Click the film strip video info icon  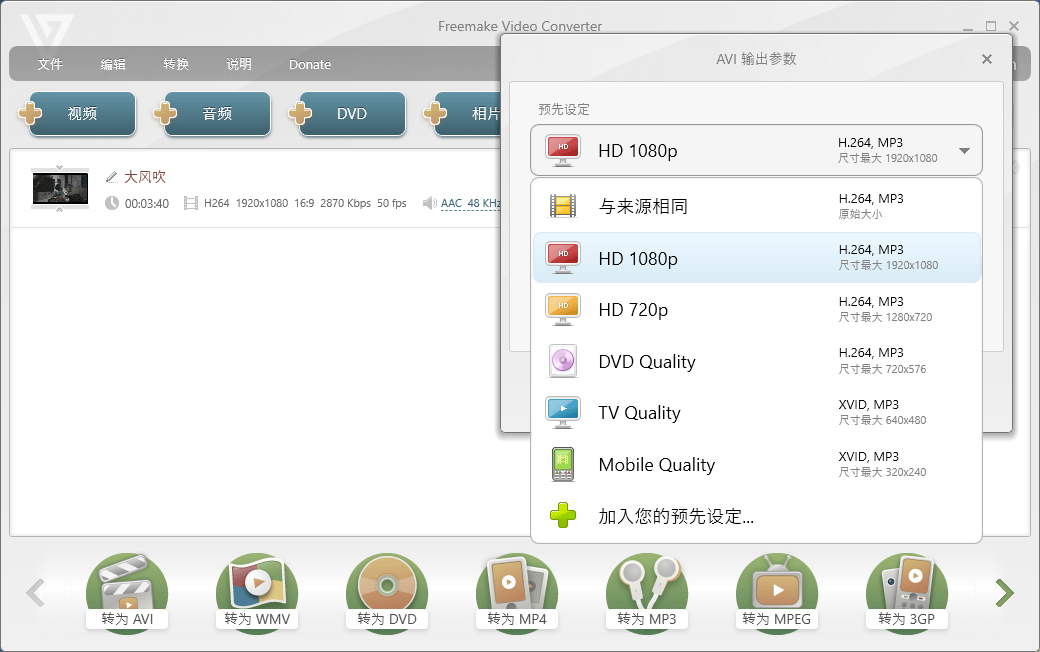[x=191, y=203]
